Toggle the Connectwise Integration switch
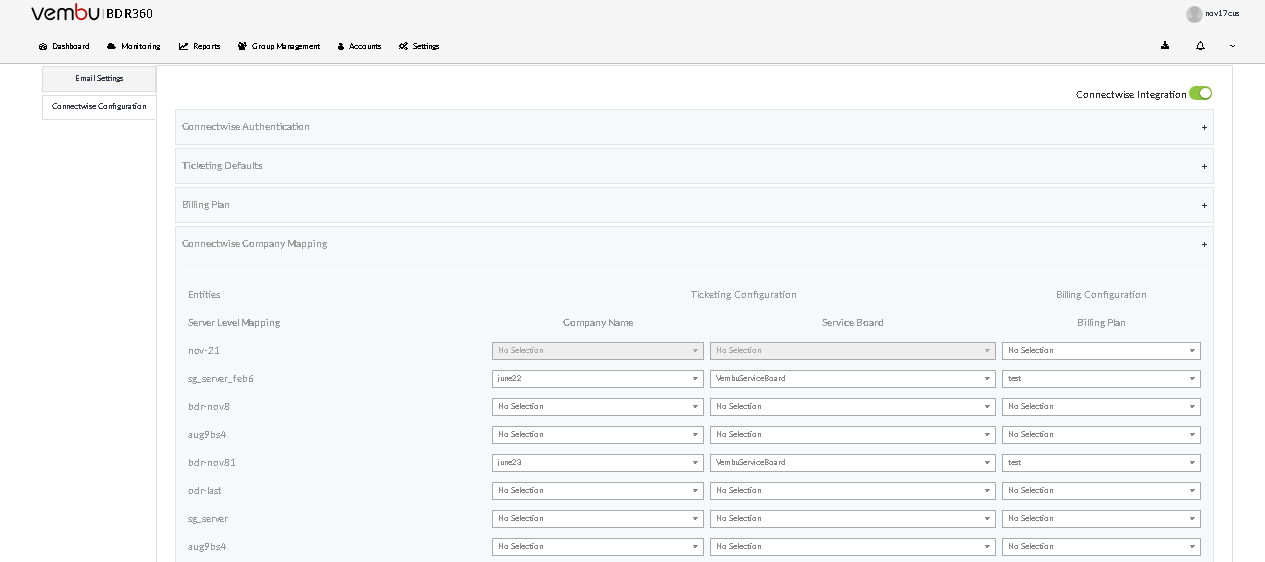 click(1200, 93)
